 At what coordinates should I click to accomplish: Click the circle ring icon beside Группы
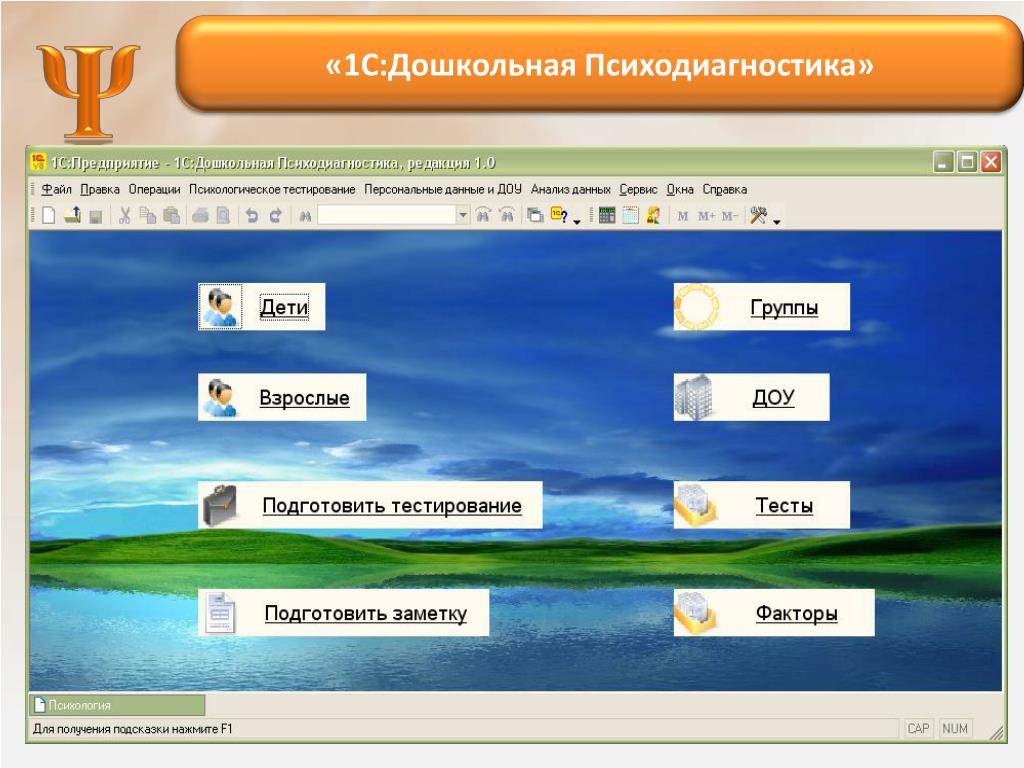coord(697,306)
